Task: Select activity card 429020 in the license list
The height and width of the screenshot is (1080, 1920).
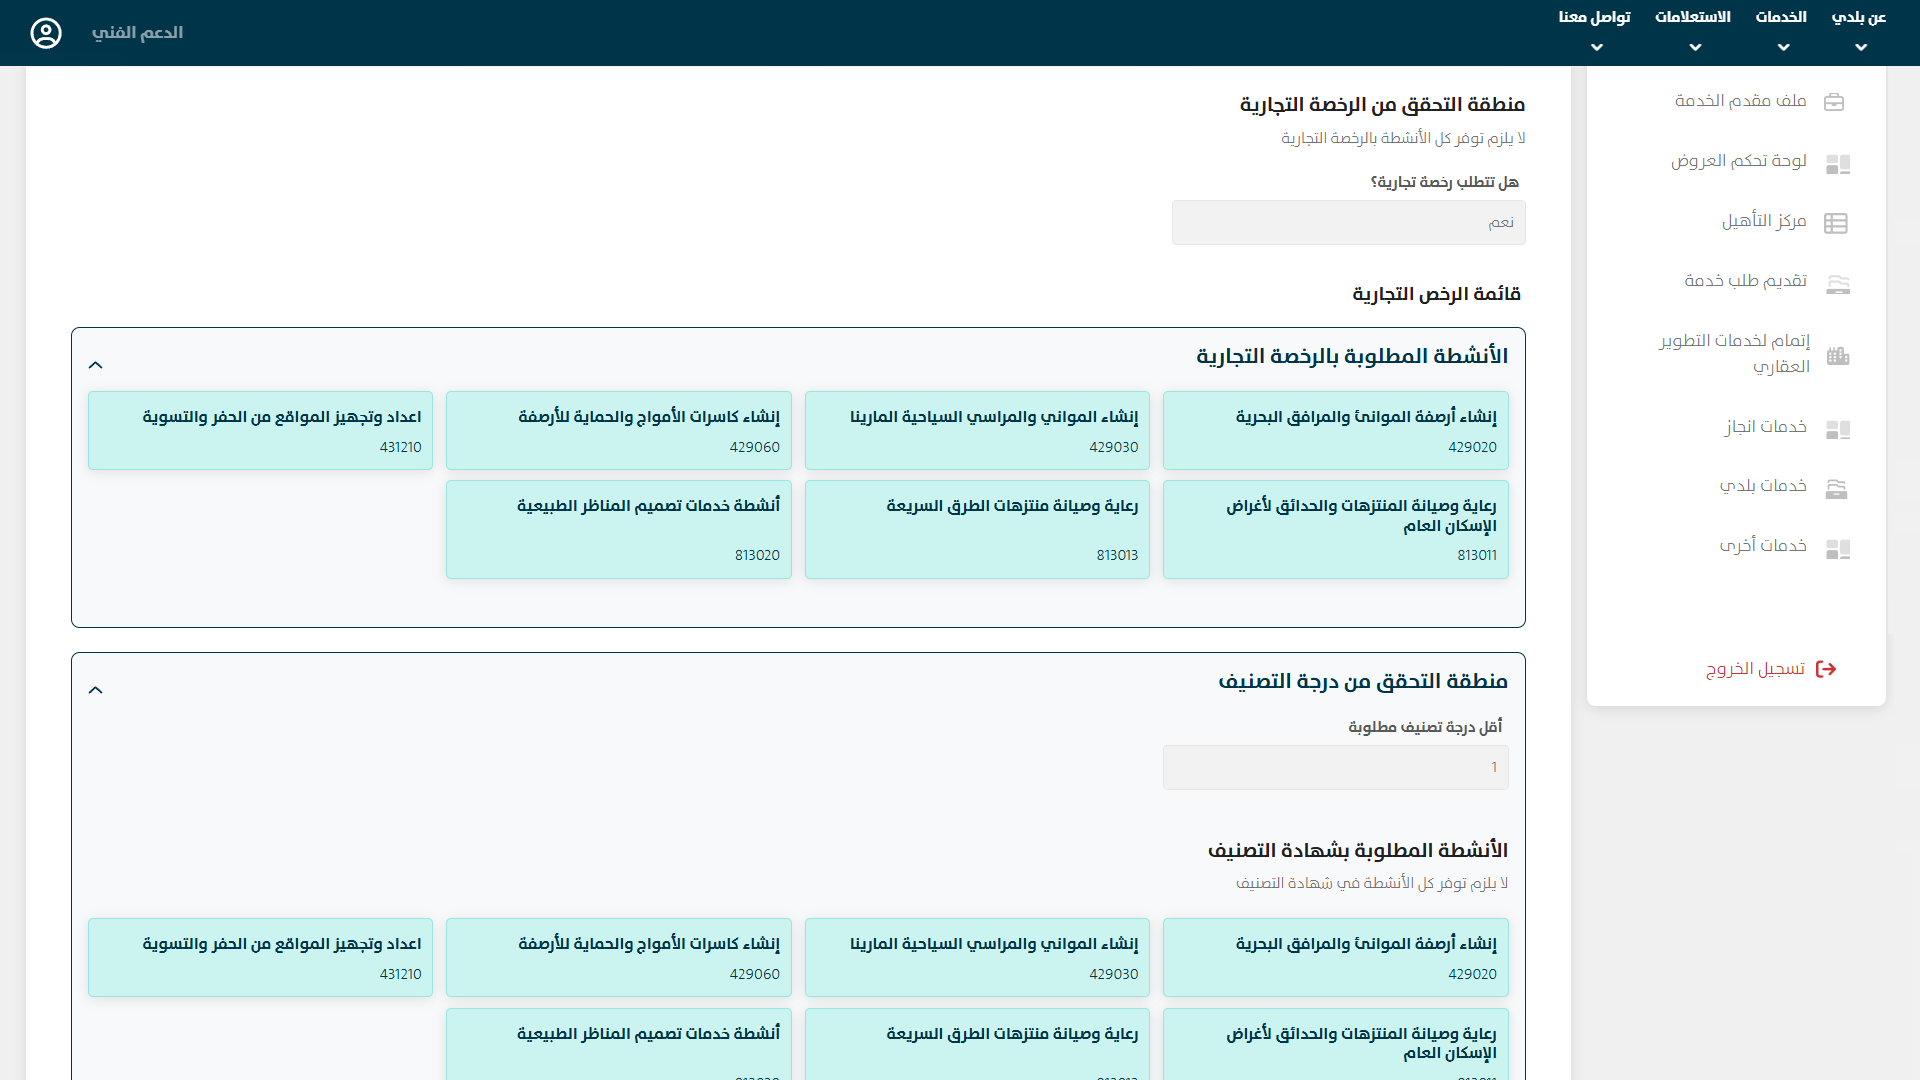Action: (1335, 430)
